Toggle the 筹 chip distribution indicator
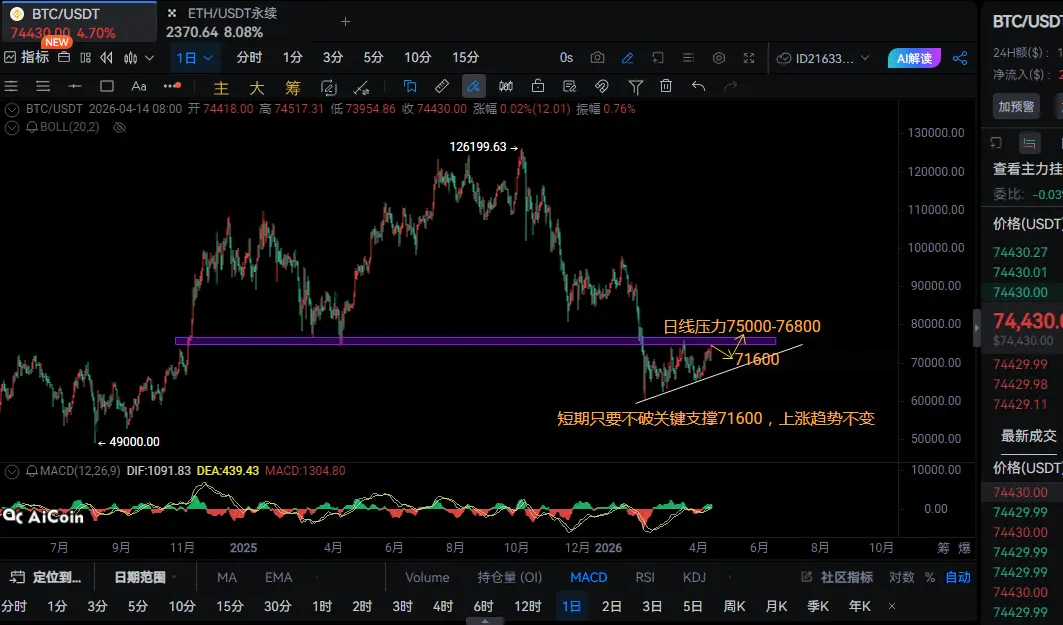The height and width of the screenshot is (625, 1063). pos(293,87)
